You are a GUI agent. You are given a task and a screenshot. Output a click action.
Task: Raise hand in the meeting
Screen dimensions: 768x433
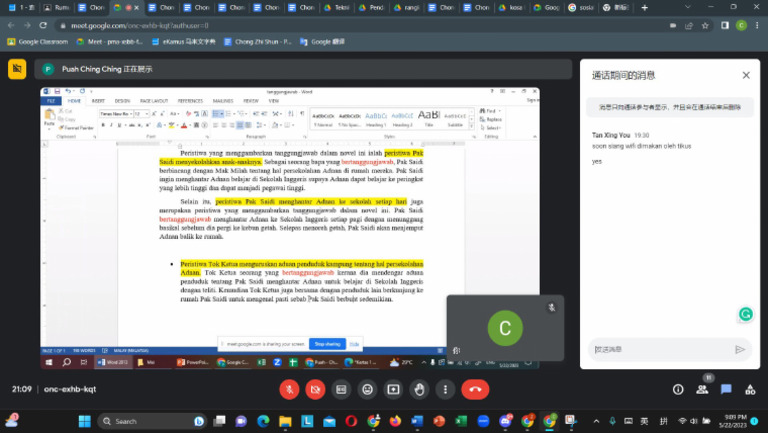click(420, 389)
